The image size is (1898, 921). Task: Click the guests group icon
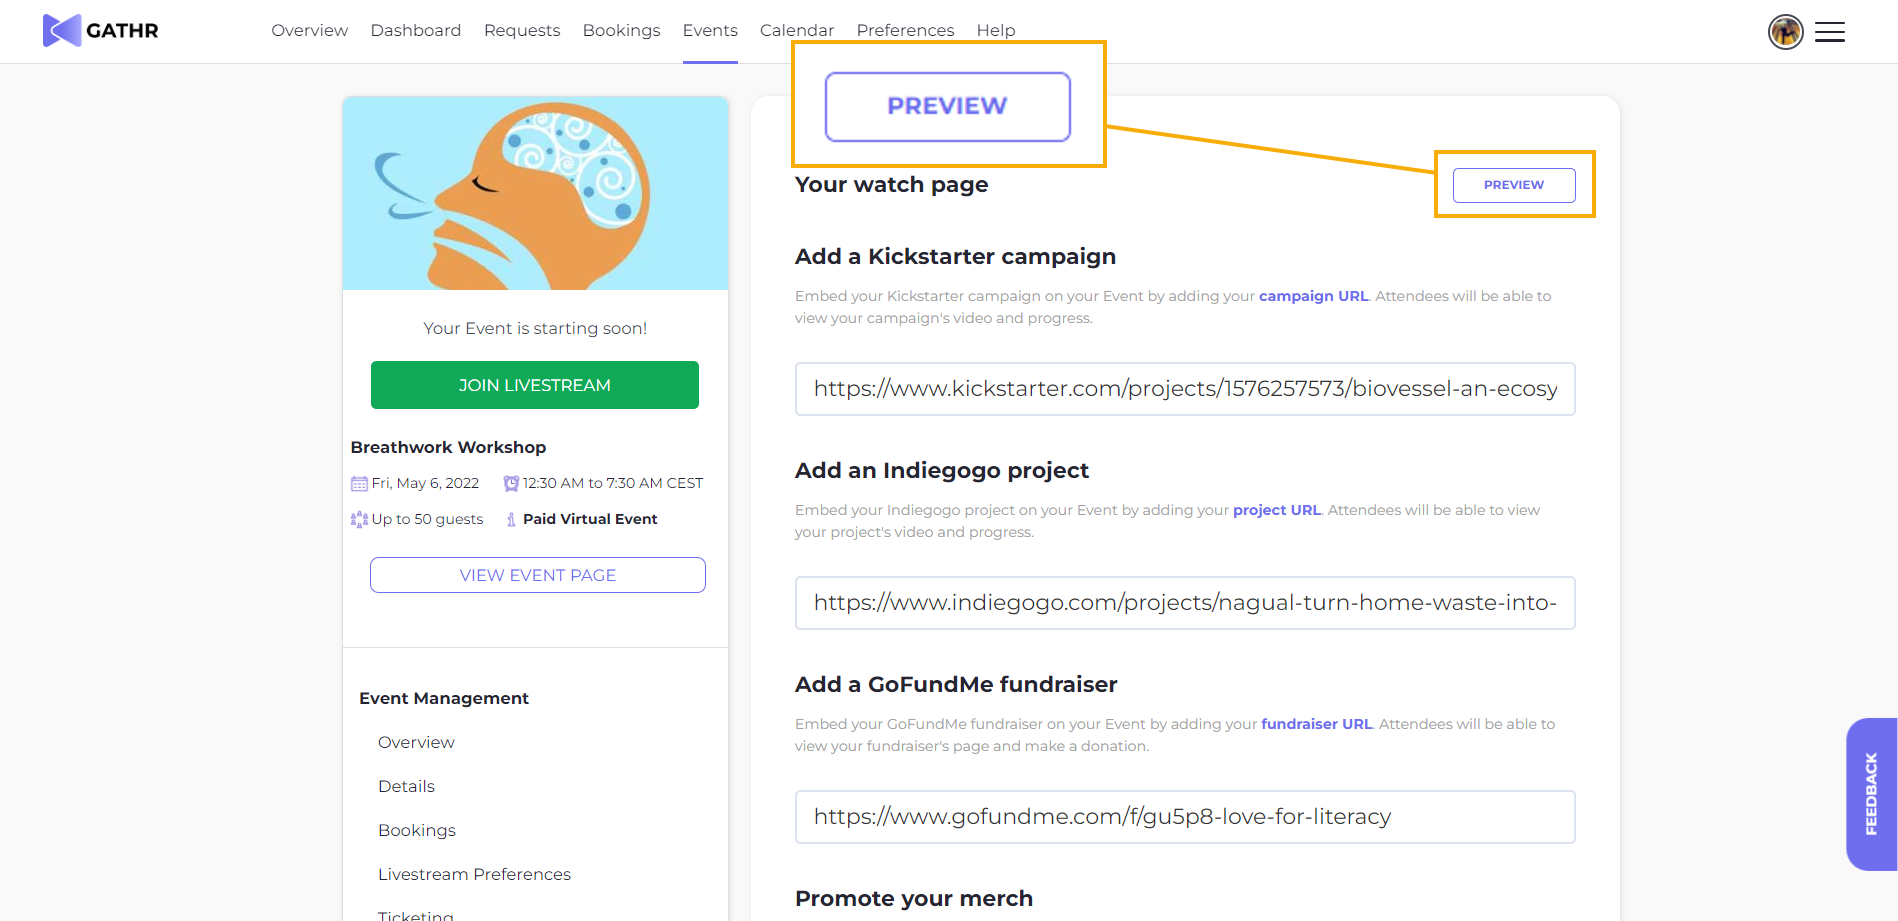click(359, 520)
